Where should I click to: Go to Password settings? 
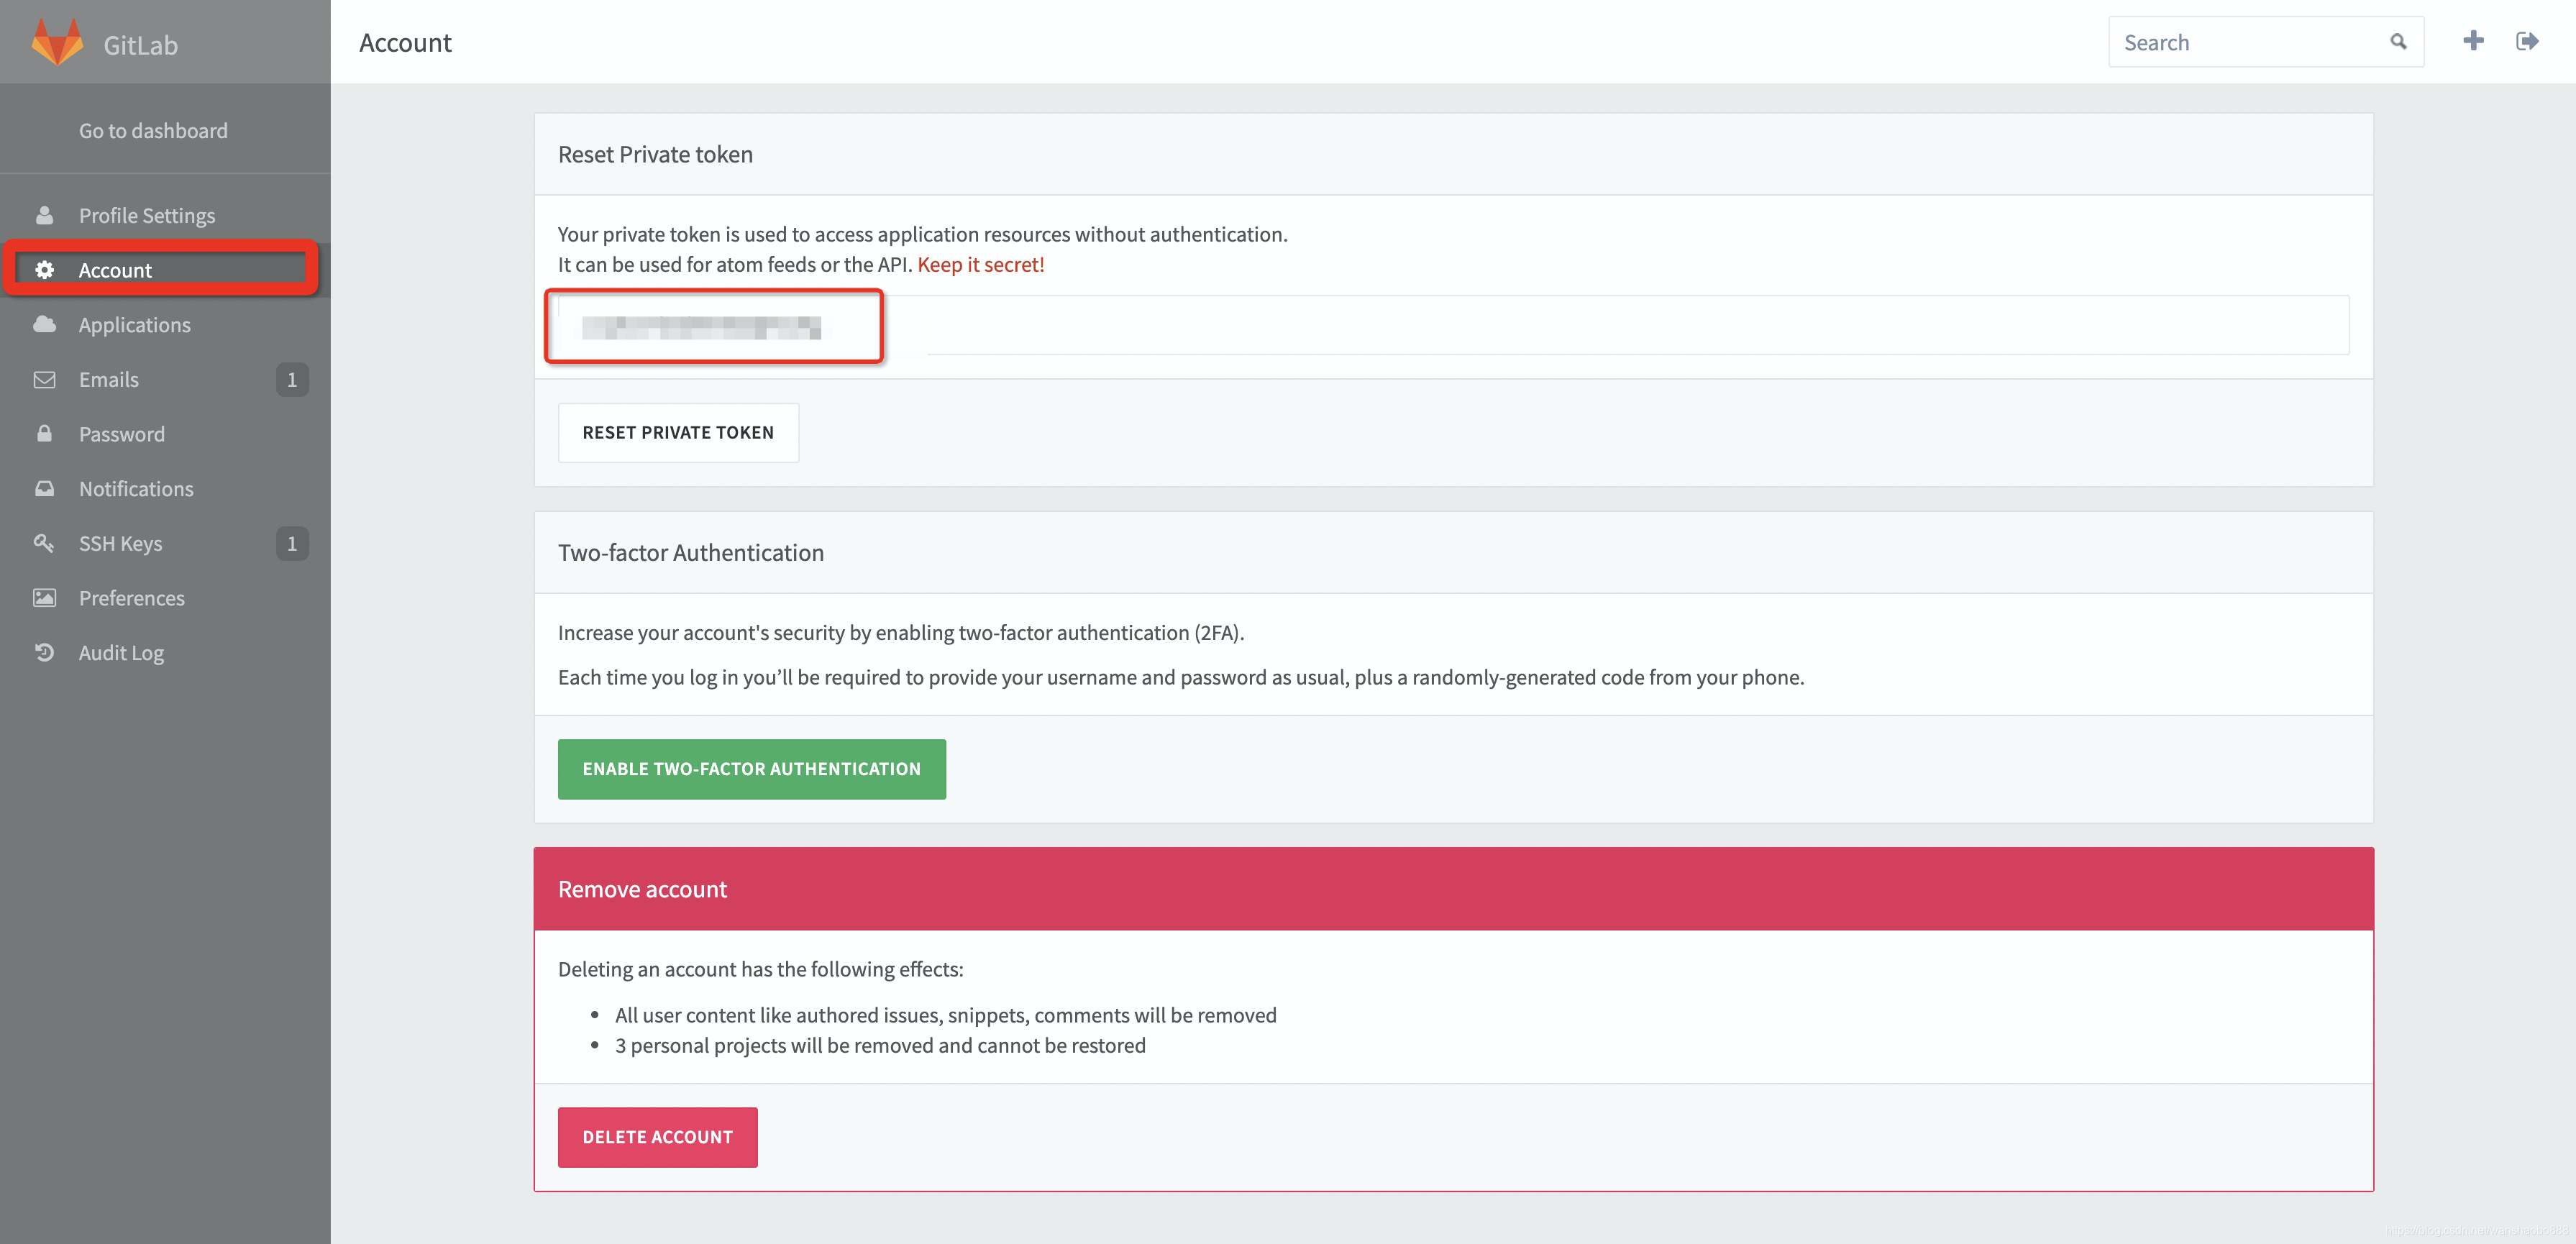165,433
